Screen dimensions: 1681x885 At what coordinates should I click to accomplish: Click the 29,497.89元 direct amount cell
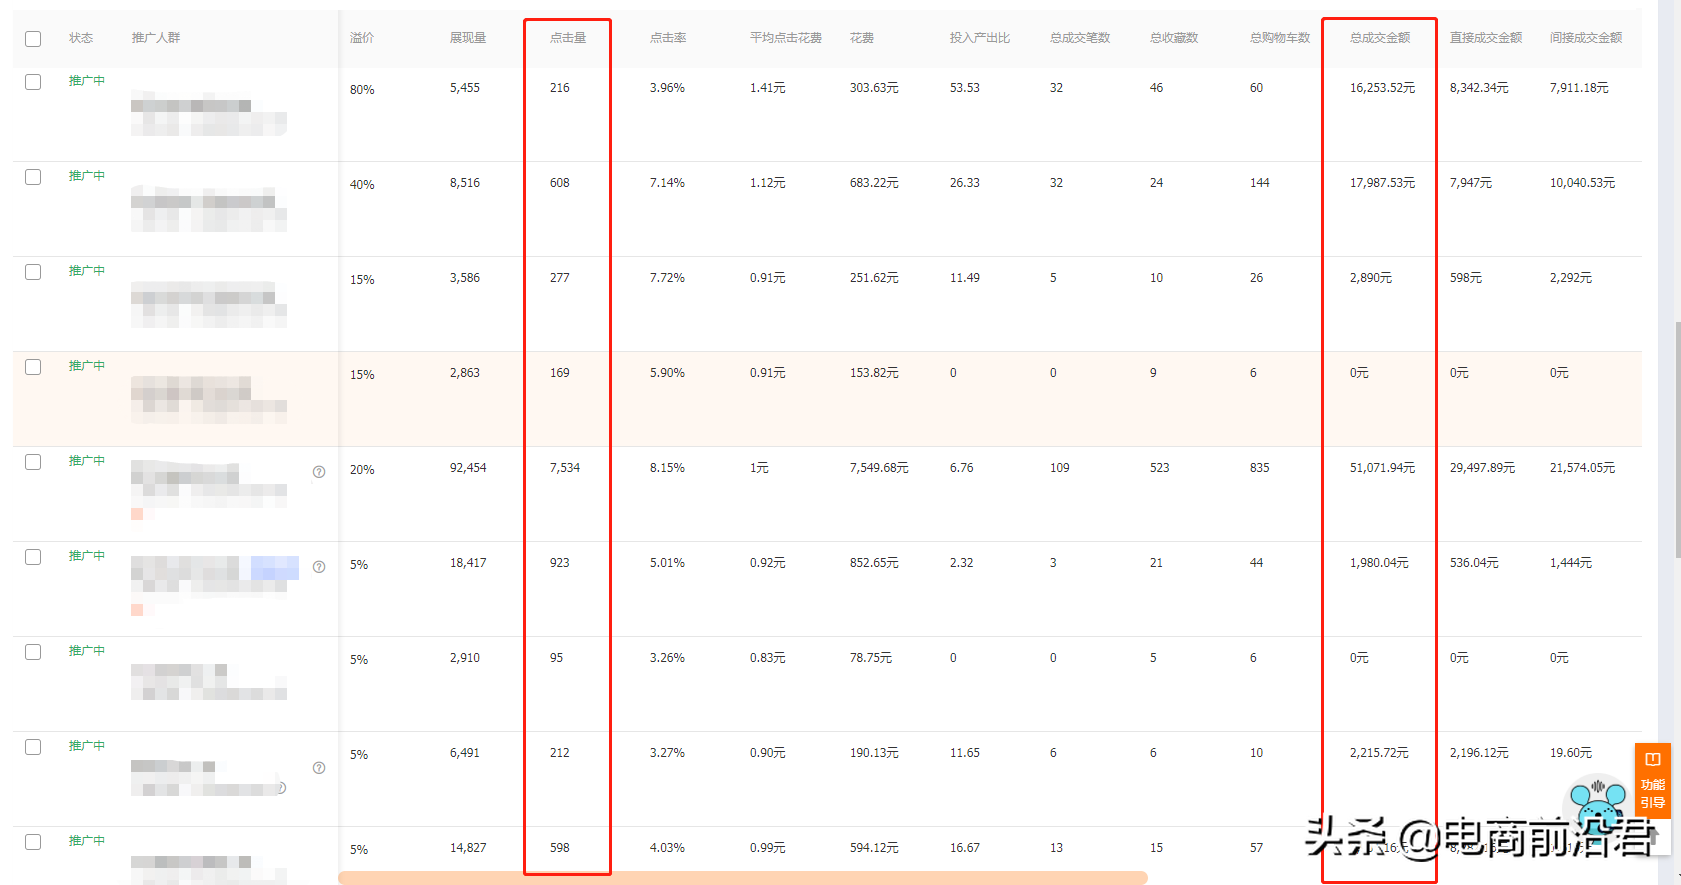(x=1483, y=468)
